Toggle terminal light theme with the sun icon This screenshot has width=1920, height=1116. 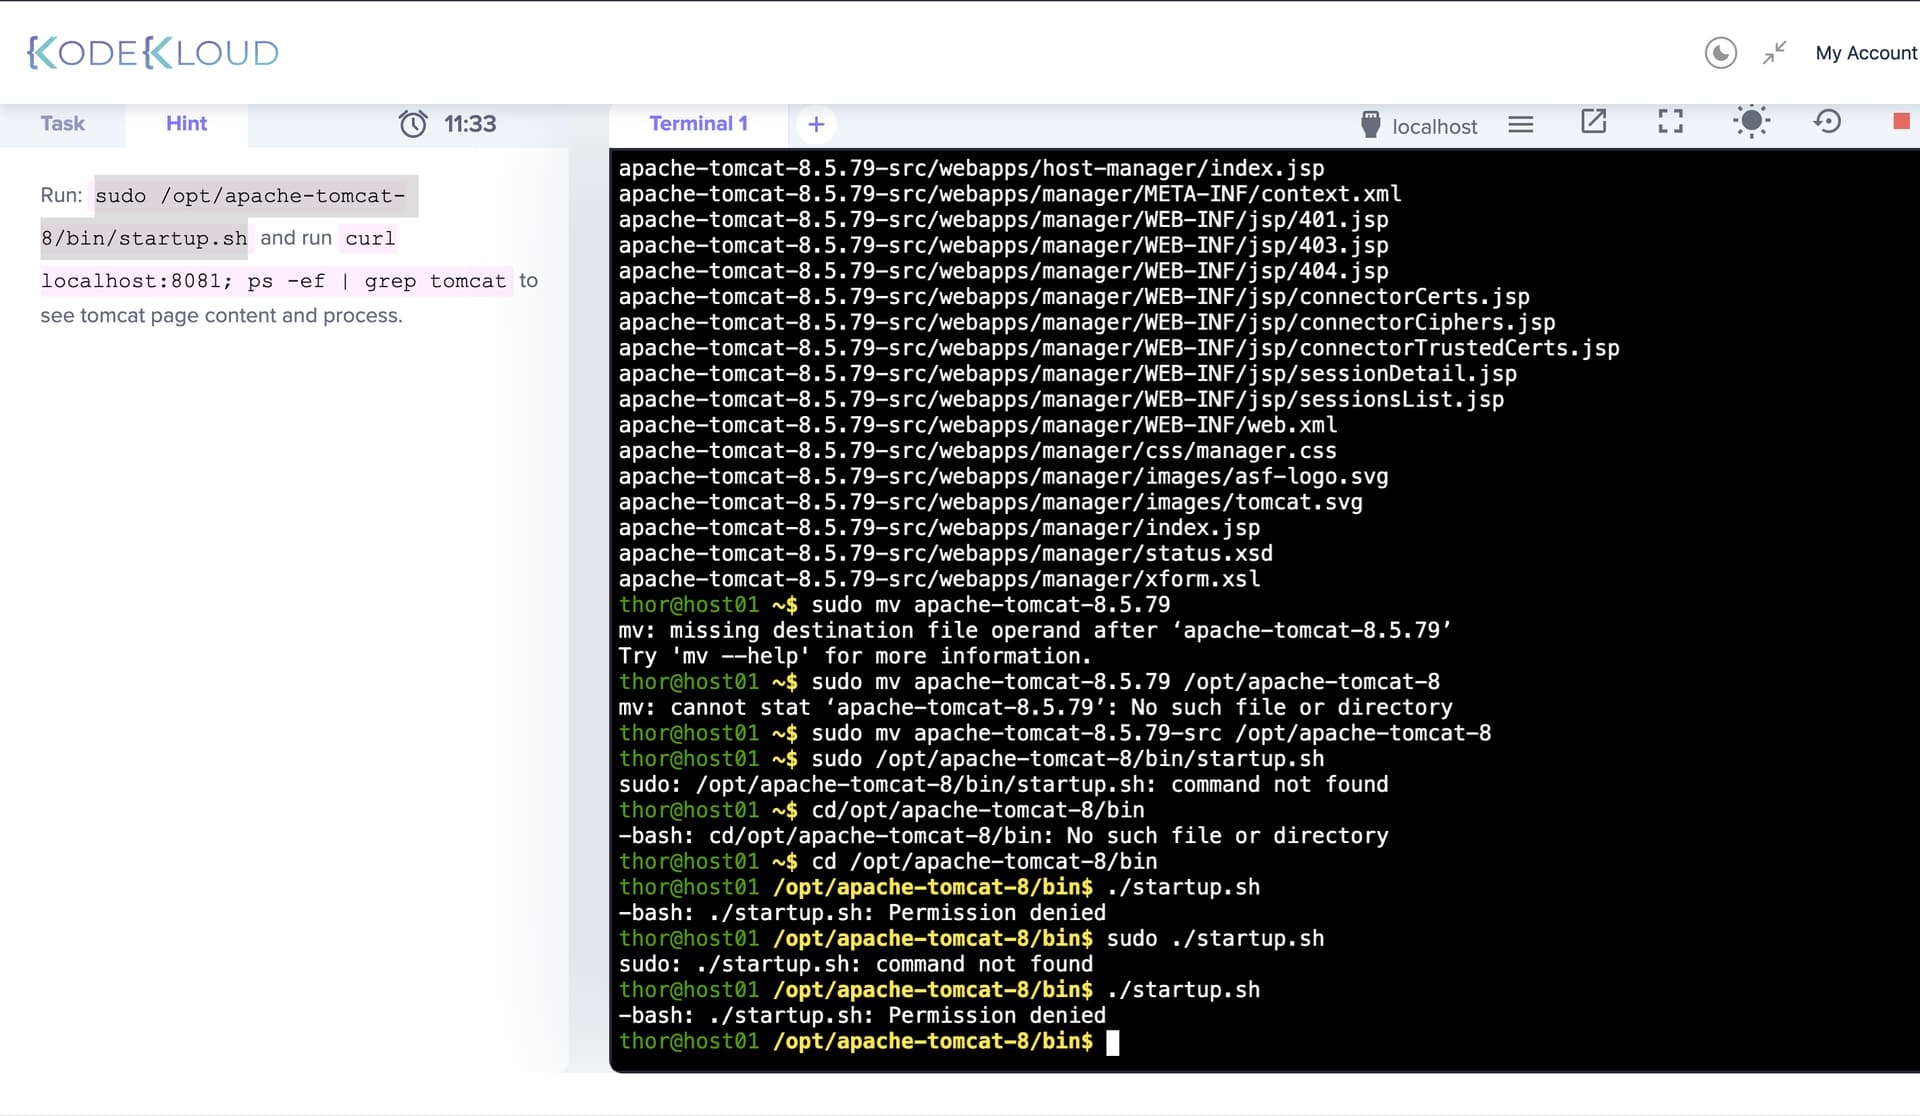(x=1751, y=122)
